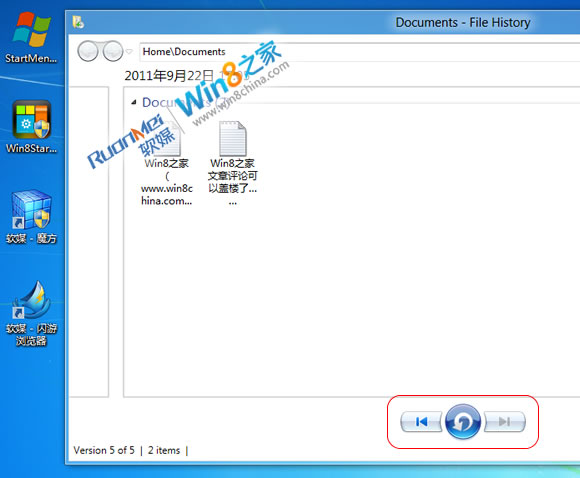Select the Win8之家文章评论可以盖楼了 file
The image size is (580, 478).
(x=232, y=164)
